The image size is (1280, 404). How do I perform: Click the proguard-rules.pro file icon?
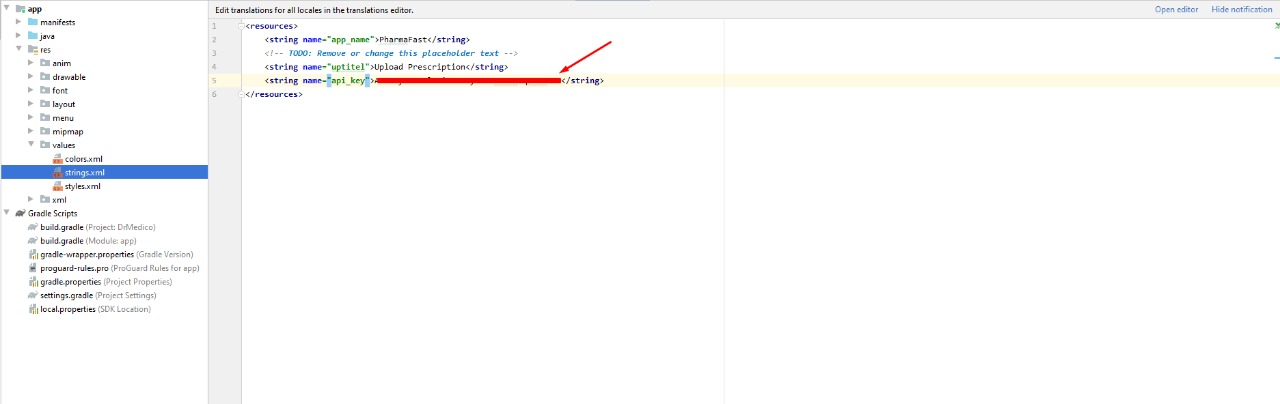click(33, 269)
